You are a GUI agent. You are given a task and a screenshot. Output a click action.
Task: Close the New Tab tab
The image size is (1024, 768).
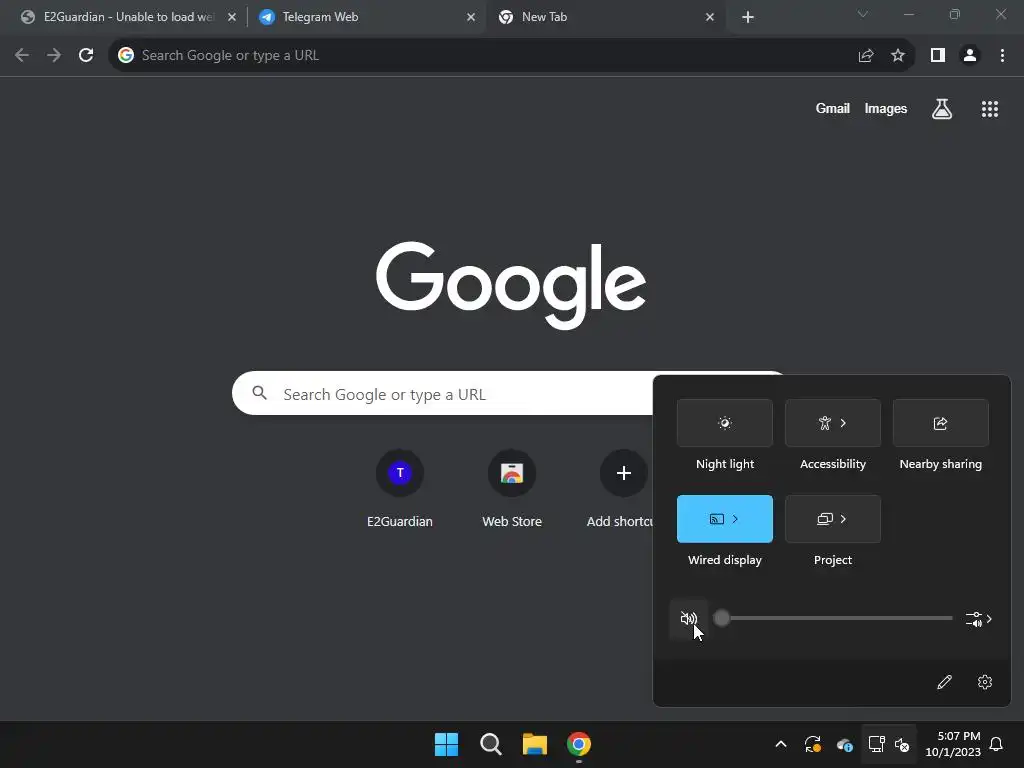click(710, 17)
